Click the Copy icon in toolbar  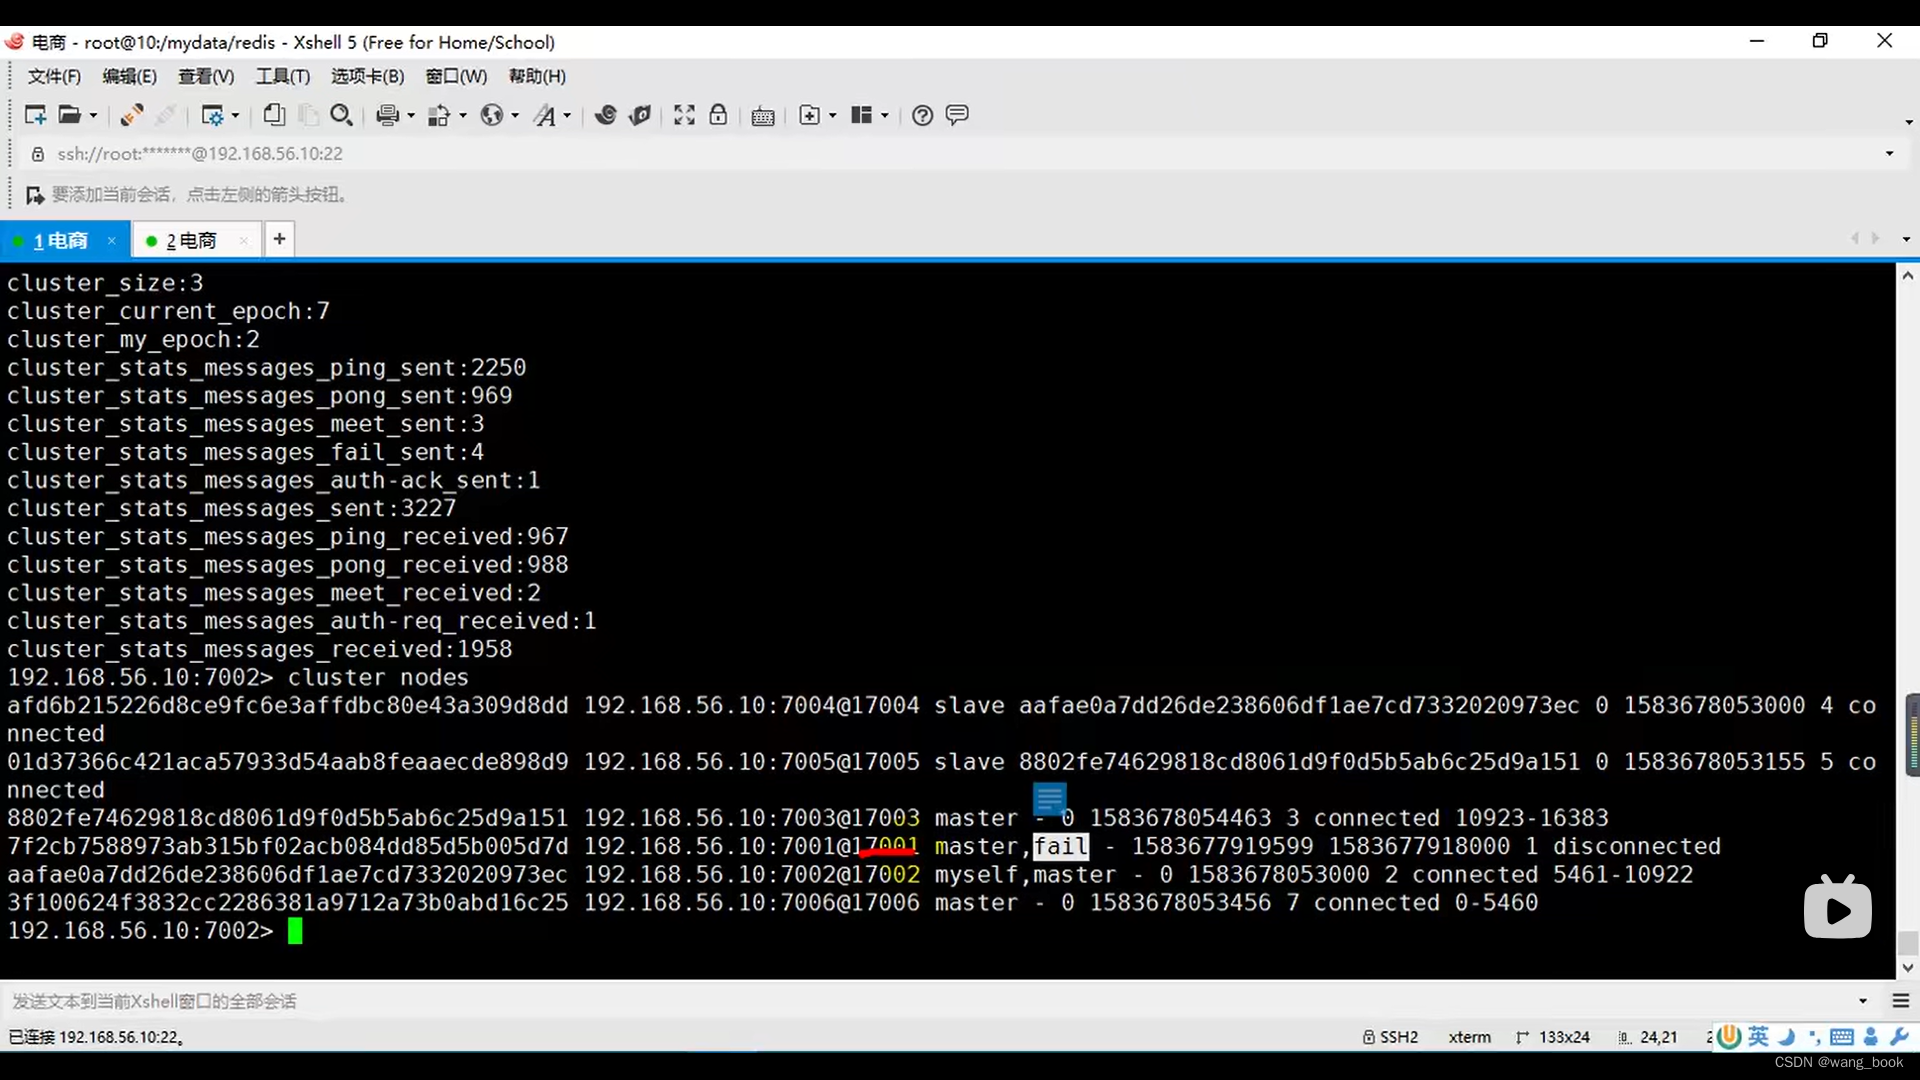(x=273, y=115)
